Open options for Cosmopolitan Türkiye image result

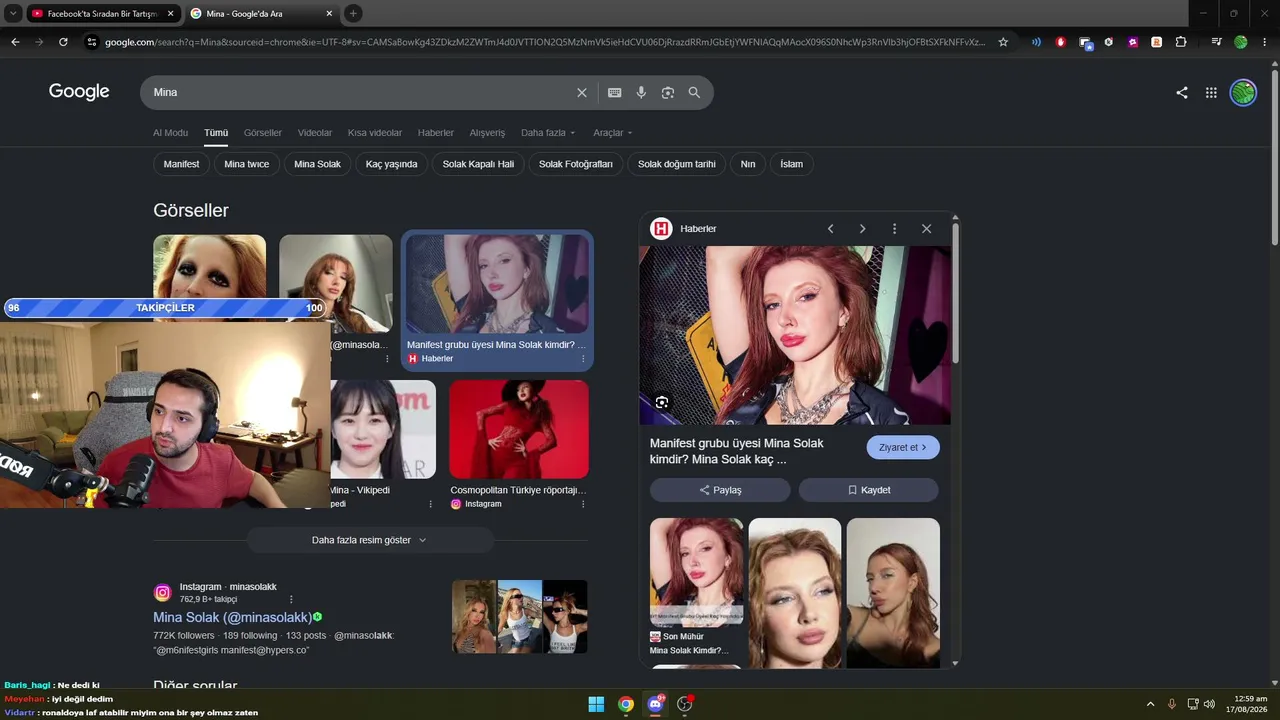point(583,504)
